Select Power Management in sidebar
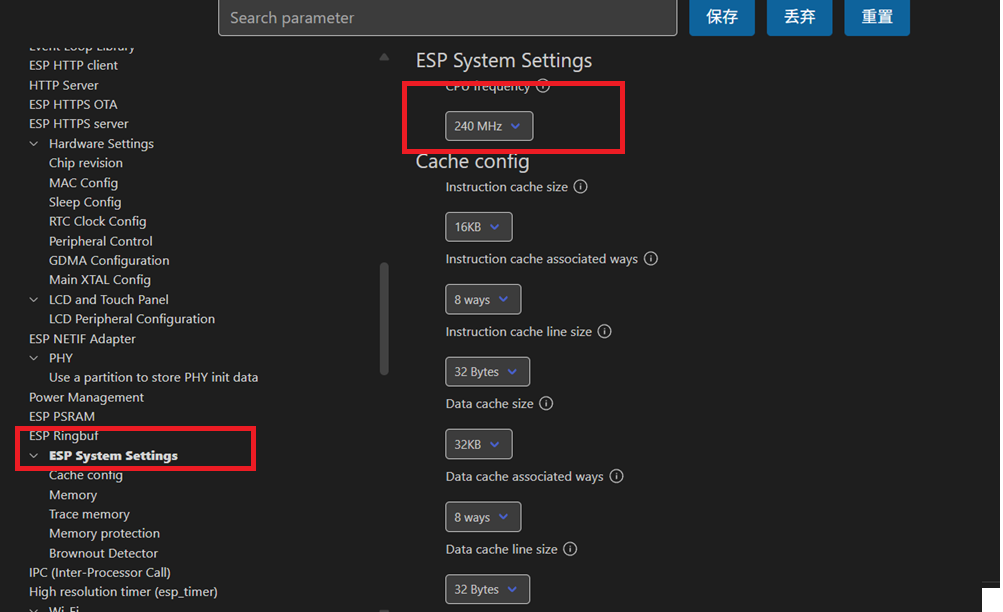 (86, 397)
